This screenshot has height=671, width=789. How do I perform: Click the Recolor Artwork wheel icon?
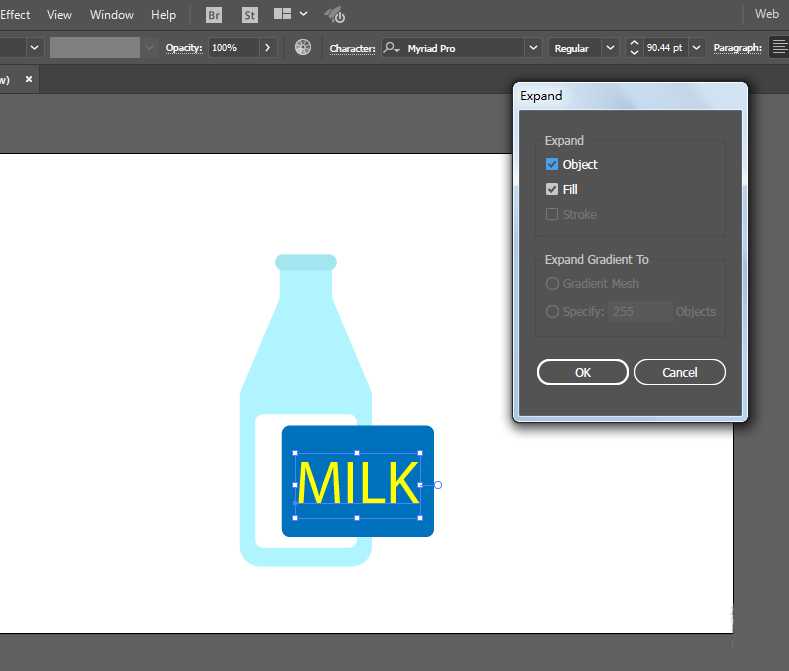click(x=304, y=48)
